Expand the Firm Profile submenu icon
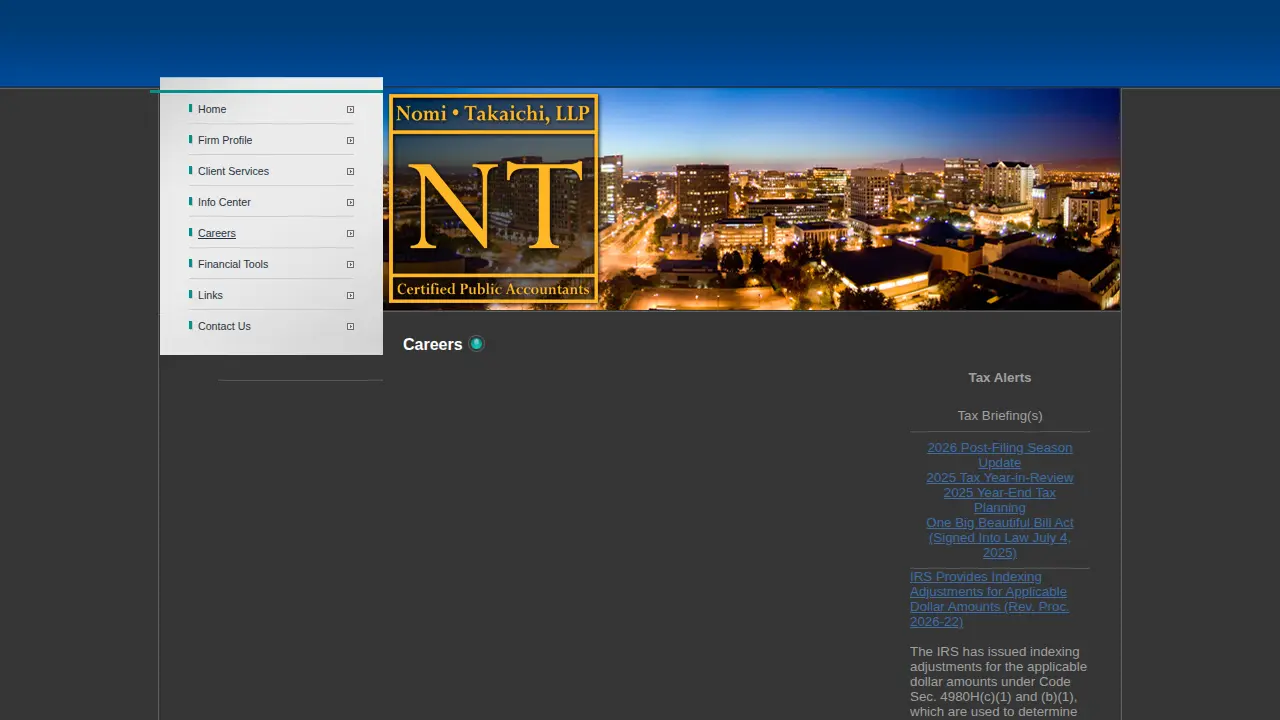This screenshot has height=720, width=1280. (350, 141)
